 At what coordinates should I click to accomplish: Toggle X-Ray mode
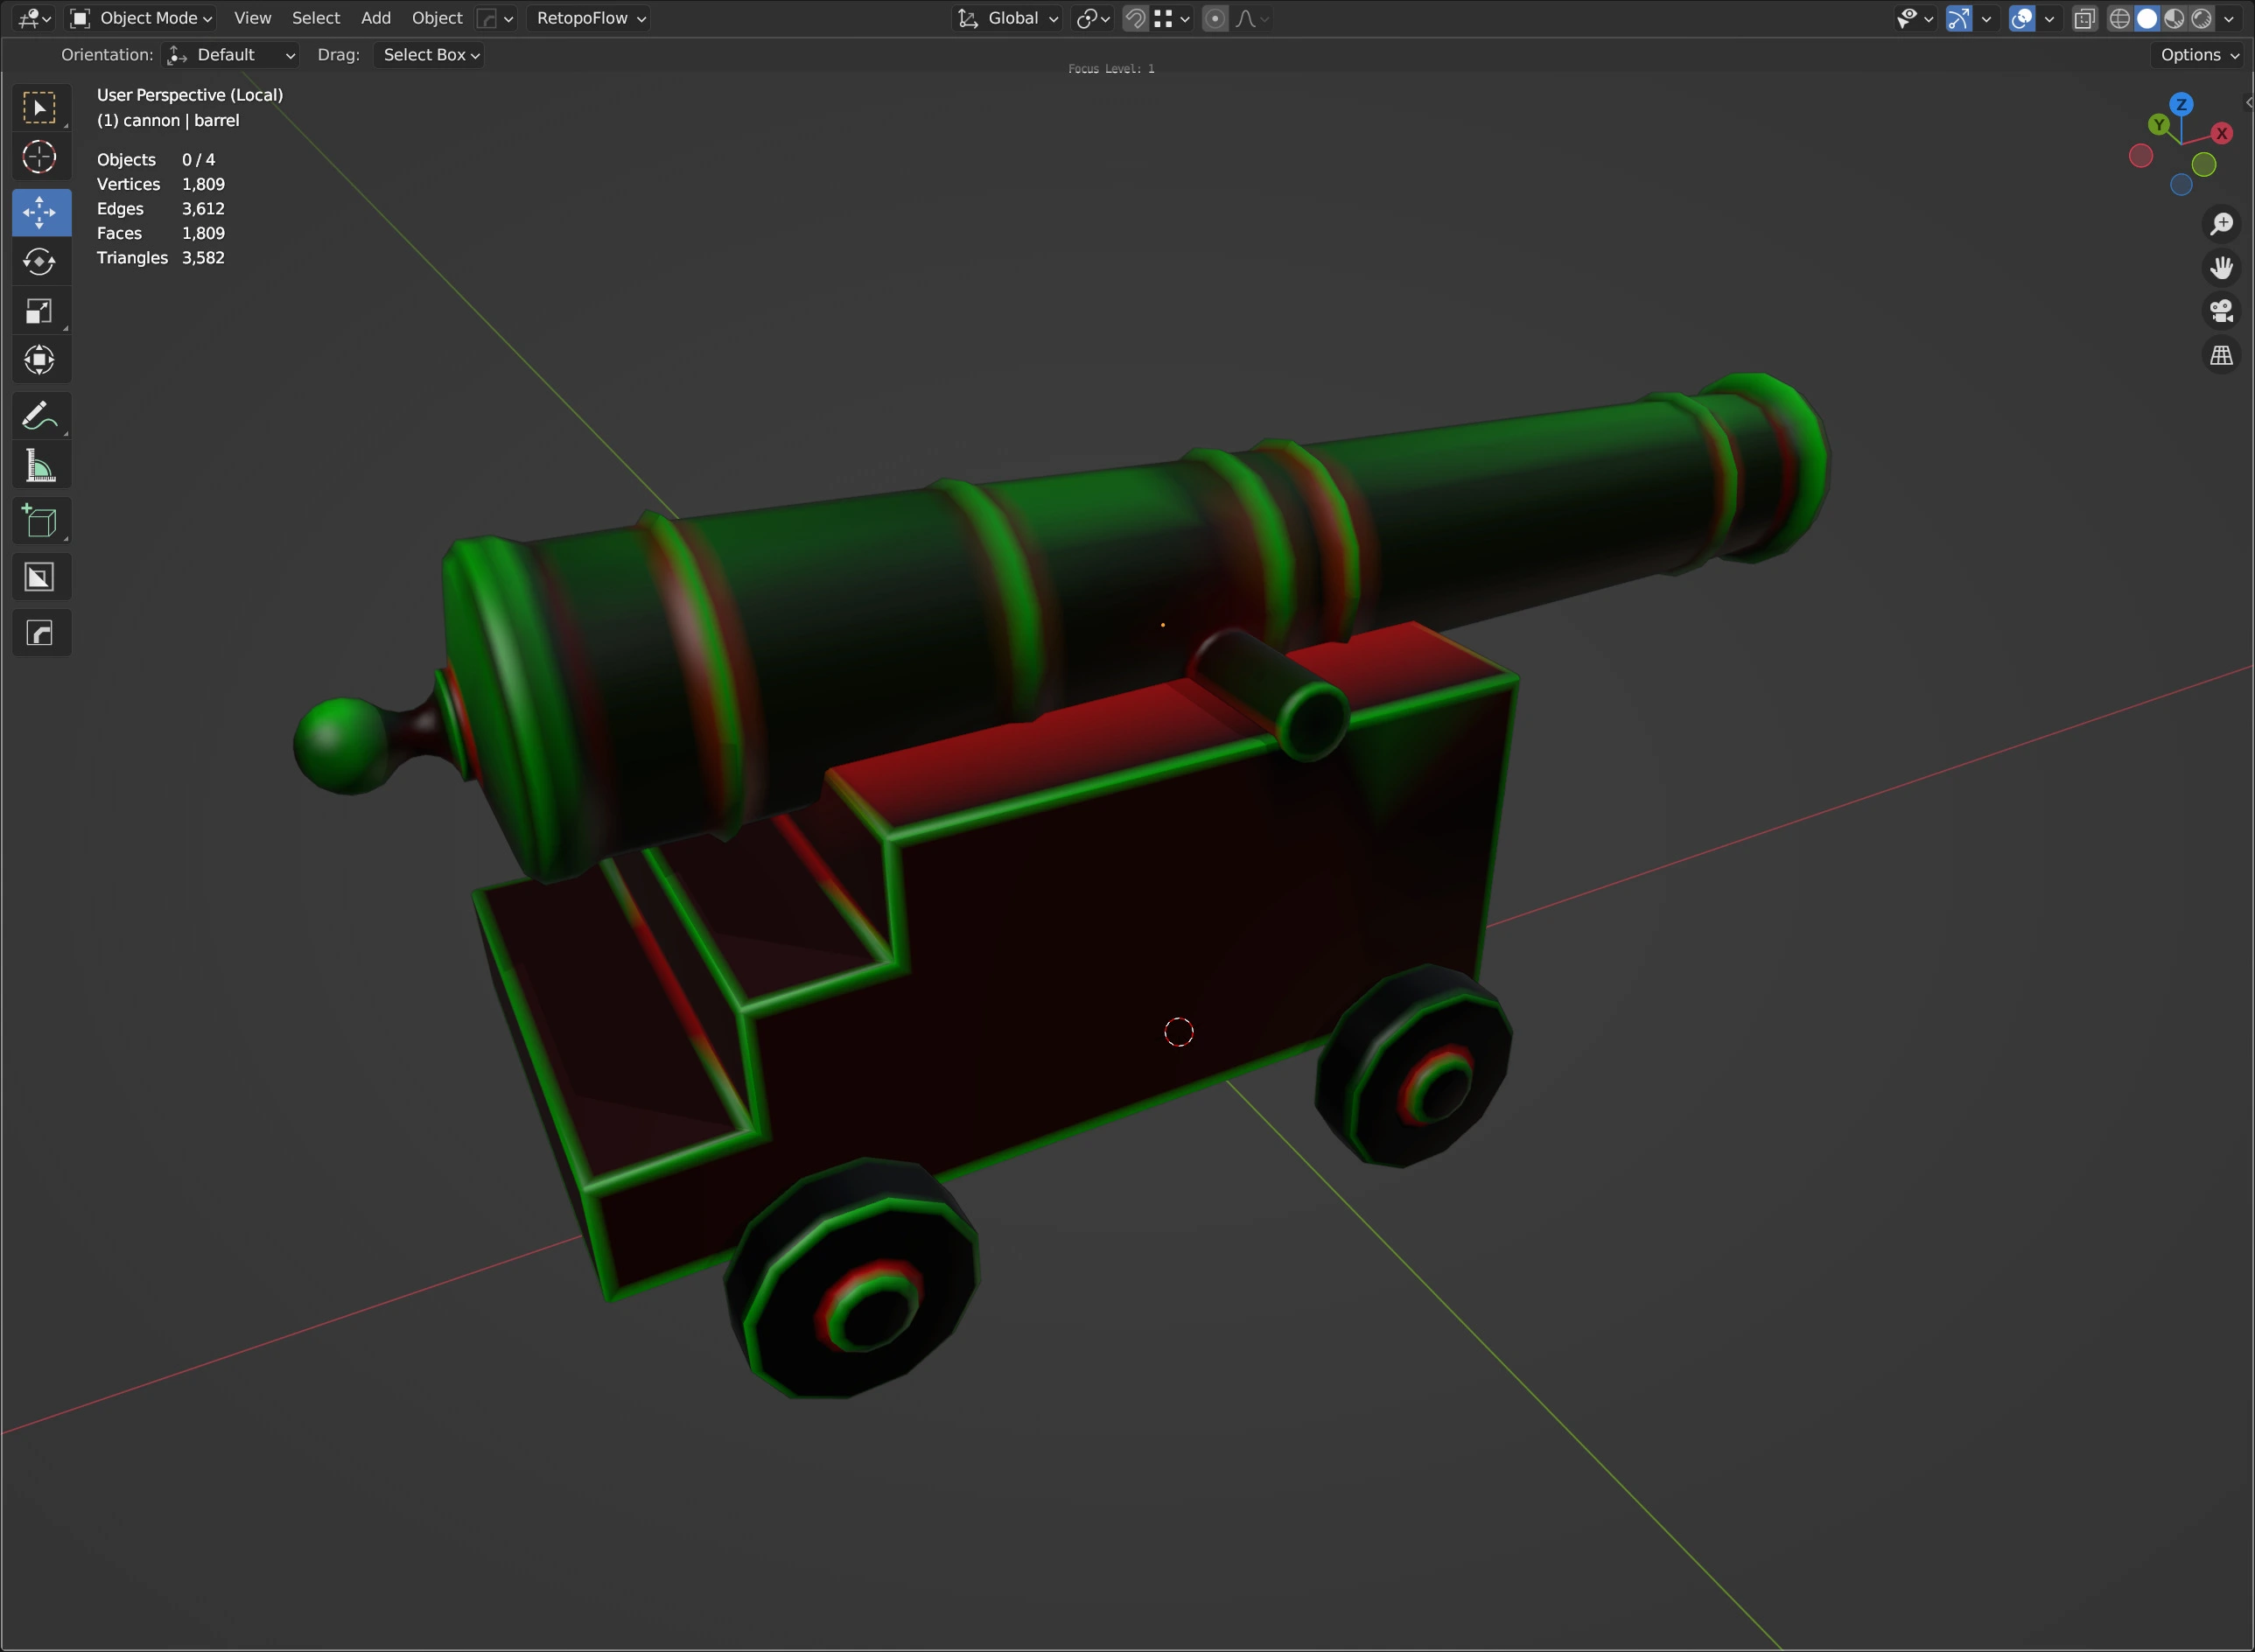tap(2084, 18)
